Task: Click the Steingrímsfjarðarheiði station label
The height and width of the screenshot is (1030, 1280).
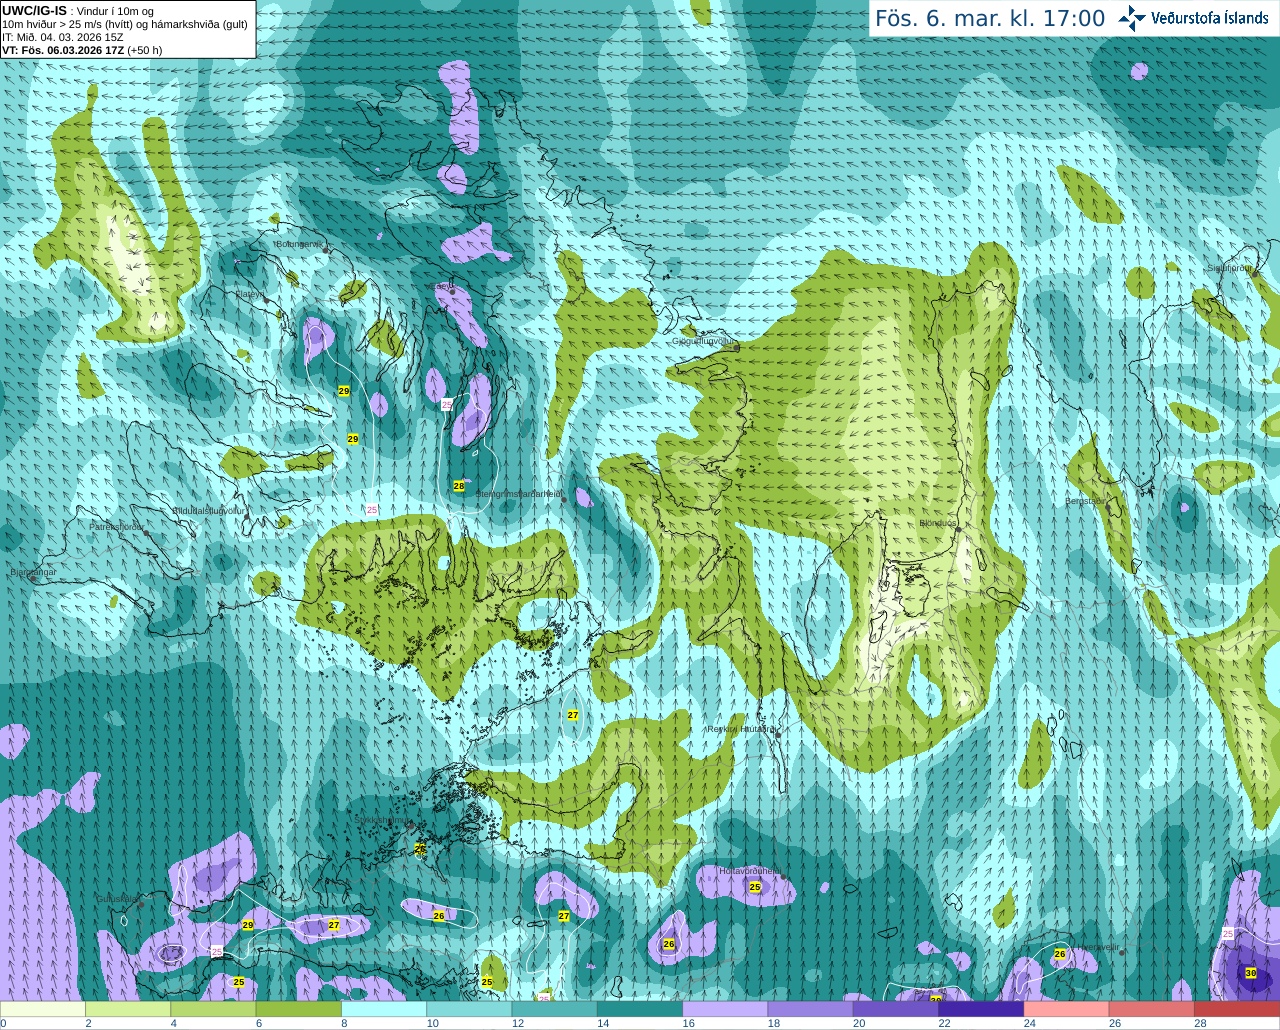Action: (x=518, y=494)
